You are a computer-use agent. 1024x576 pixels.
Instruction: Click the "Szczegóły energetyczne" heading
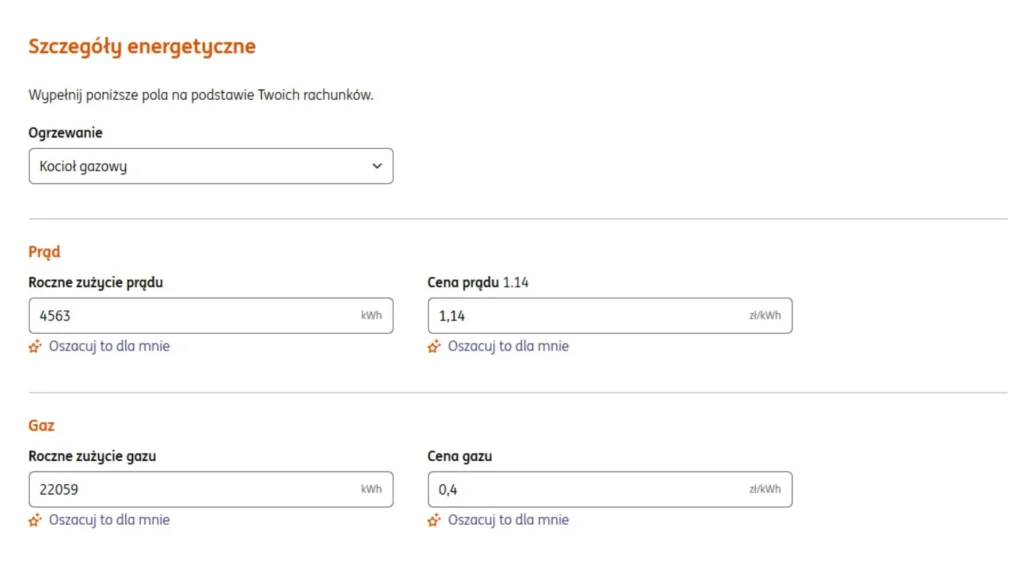[142, 46]
